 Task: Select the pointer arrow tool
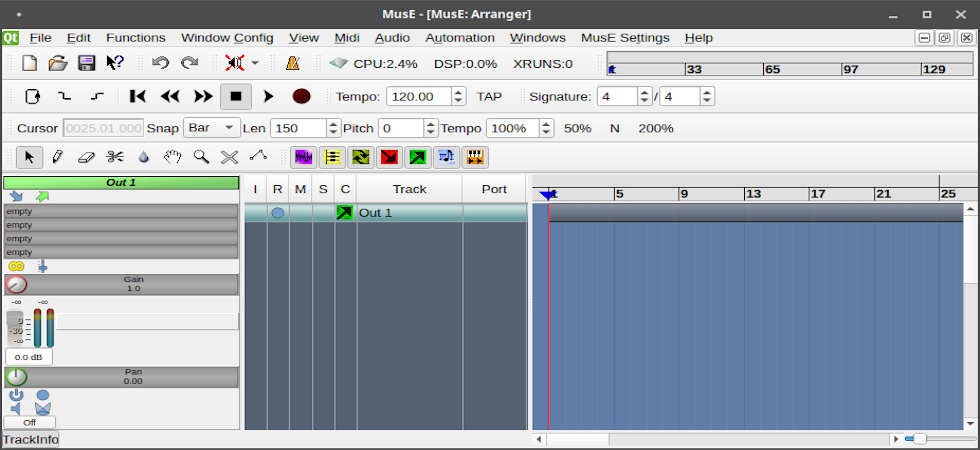point(29,157)
